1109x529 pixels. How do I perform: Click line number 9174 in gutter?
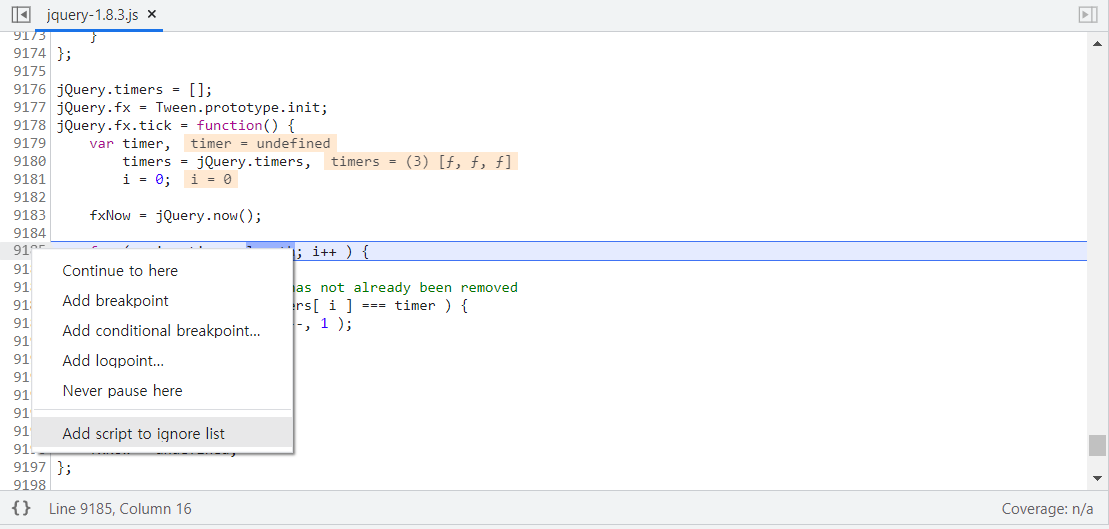tap(30, 53)
